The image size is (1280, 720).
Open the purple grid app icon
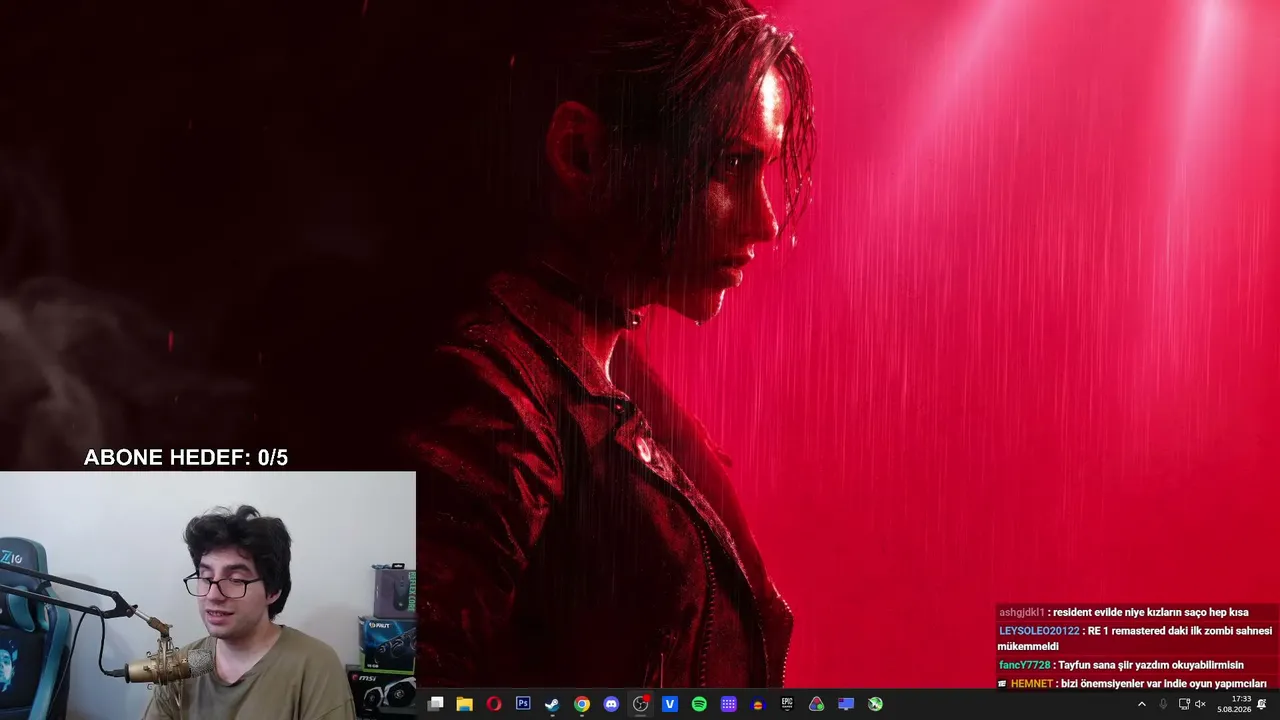(729, 704)
